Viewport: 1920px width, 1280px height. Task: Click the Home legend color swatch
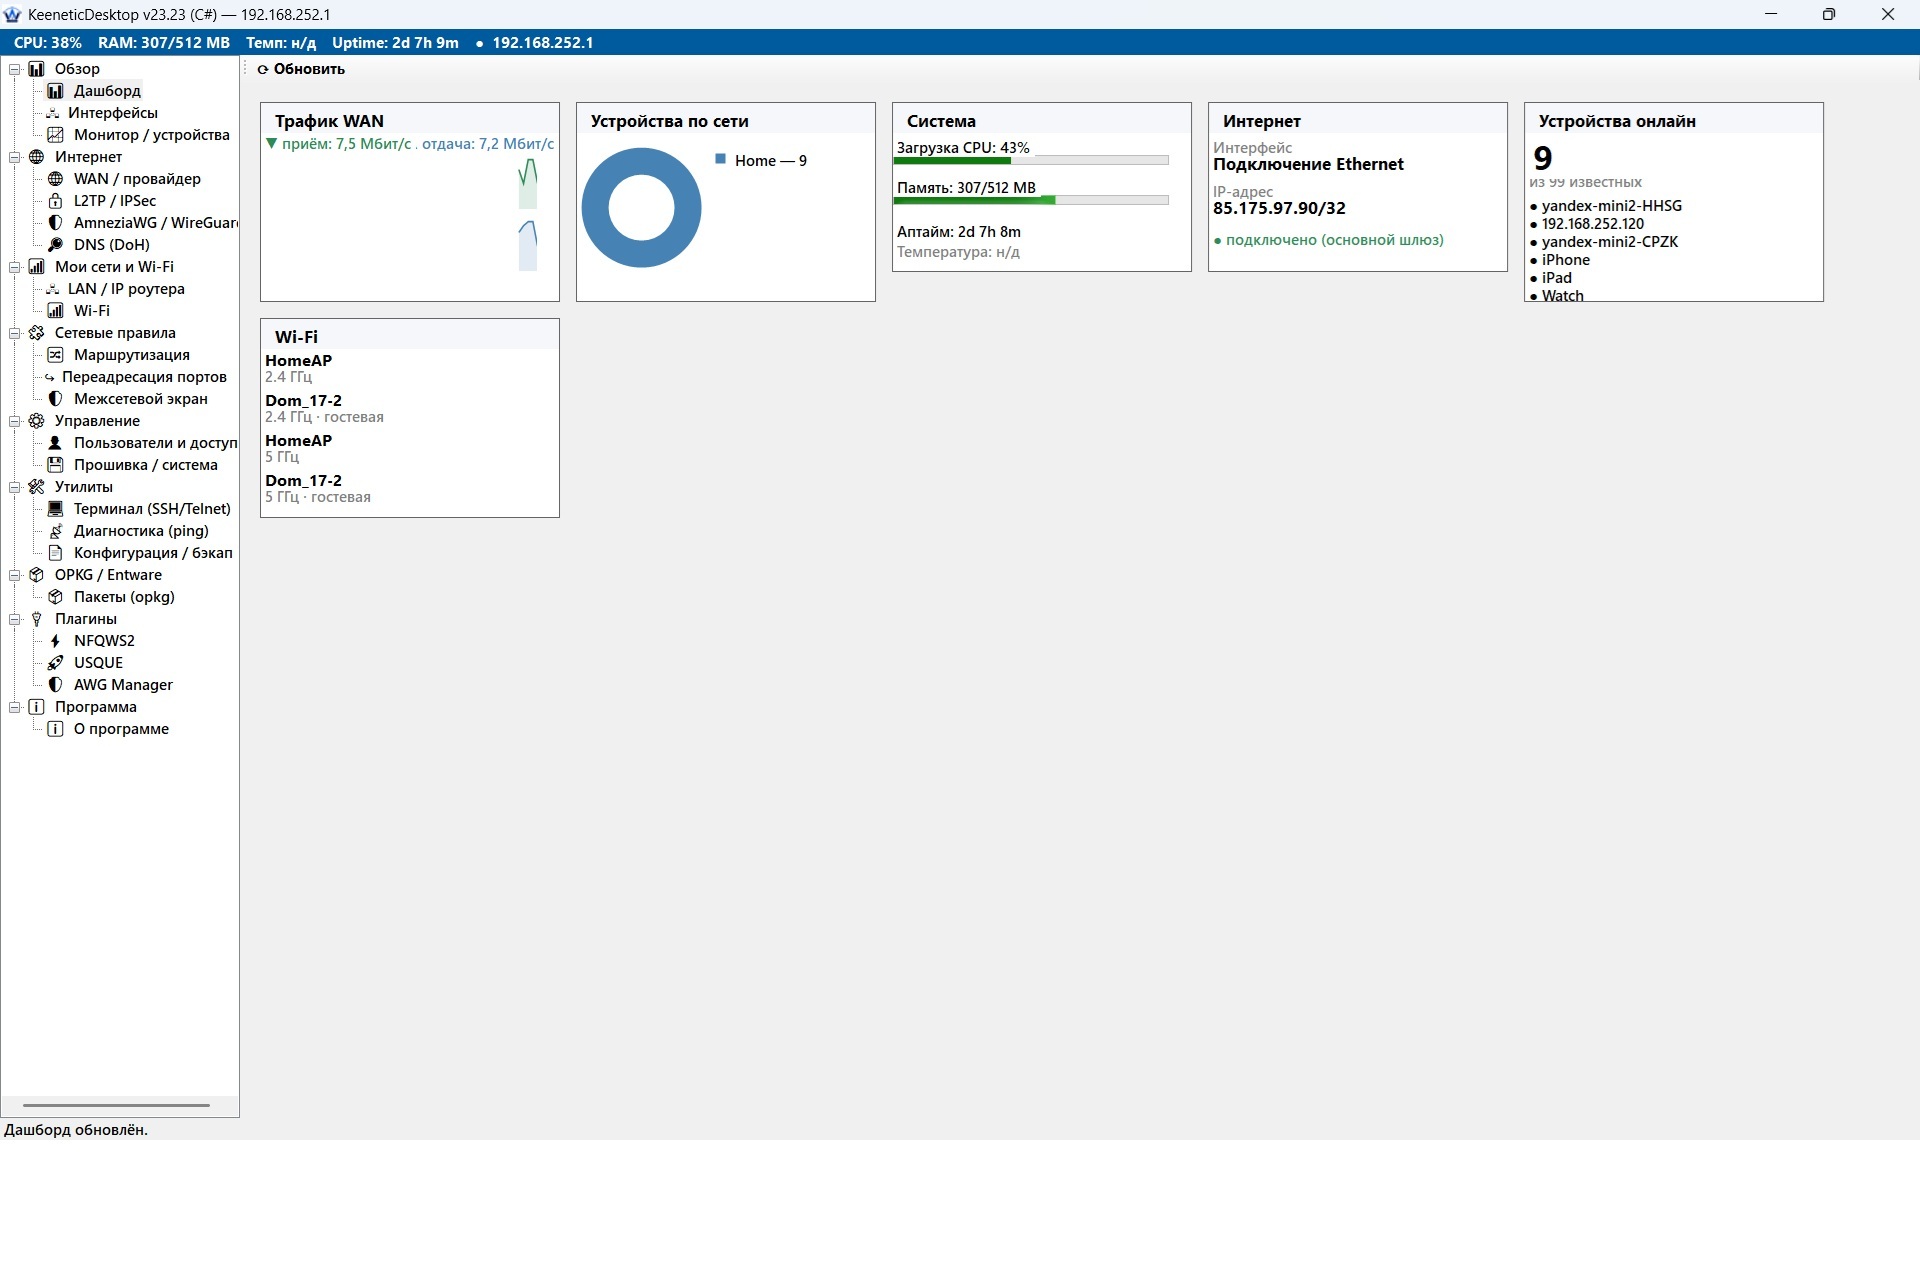[x=720, y=159]
